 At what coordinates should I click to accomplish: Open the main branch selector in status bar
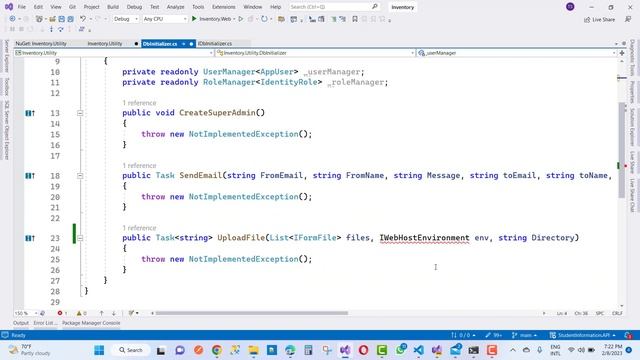524,335
